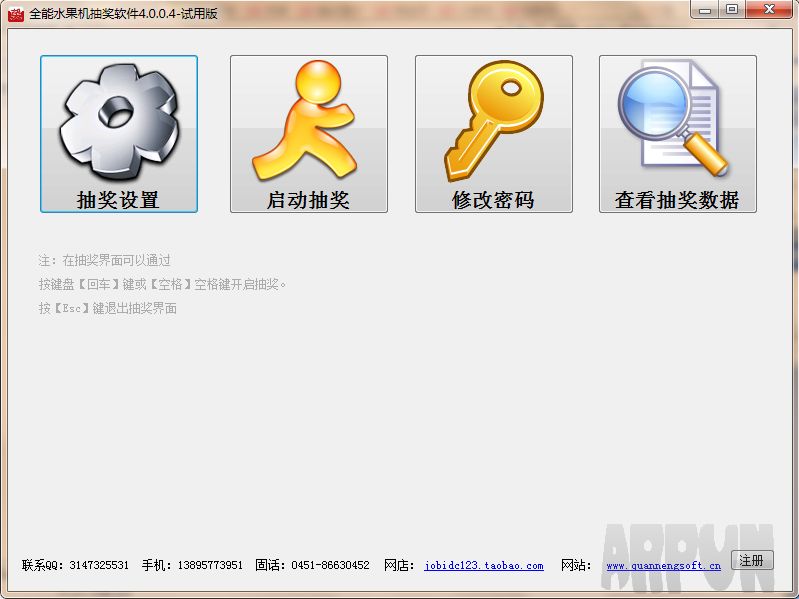Viewport: 799px width, 599px height.
Task: Click the 注册 register button
Action: pos(752,560)
